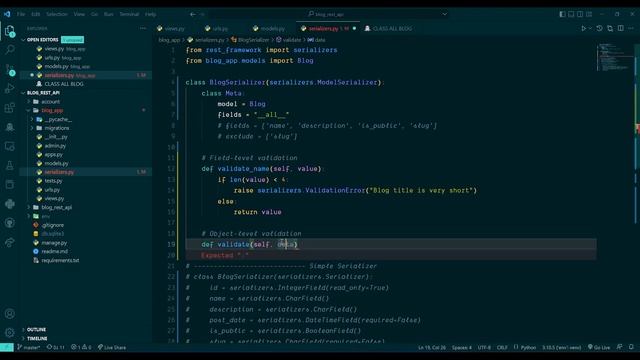
Task: Collapse the blog_app folder
Action: [x=52, y=110]
